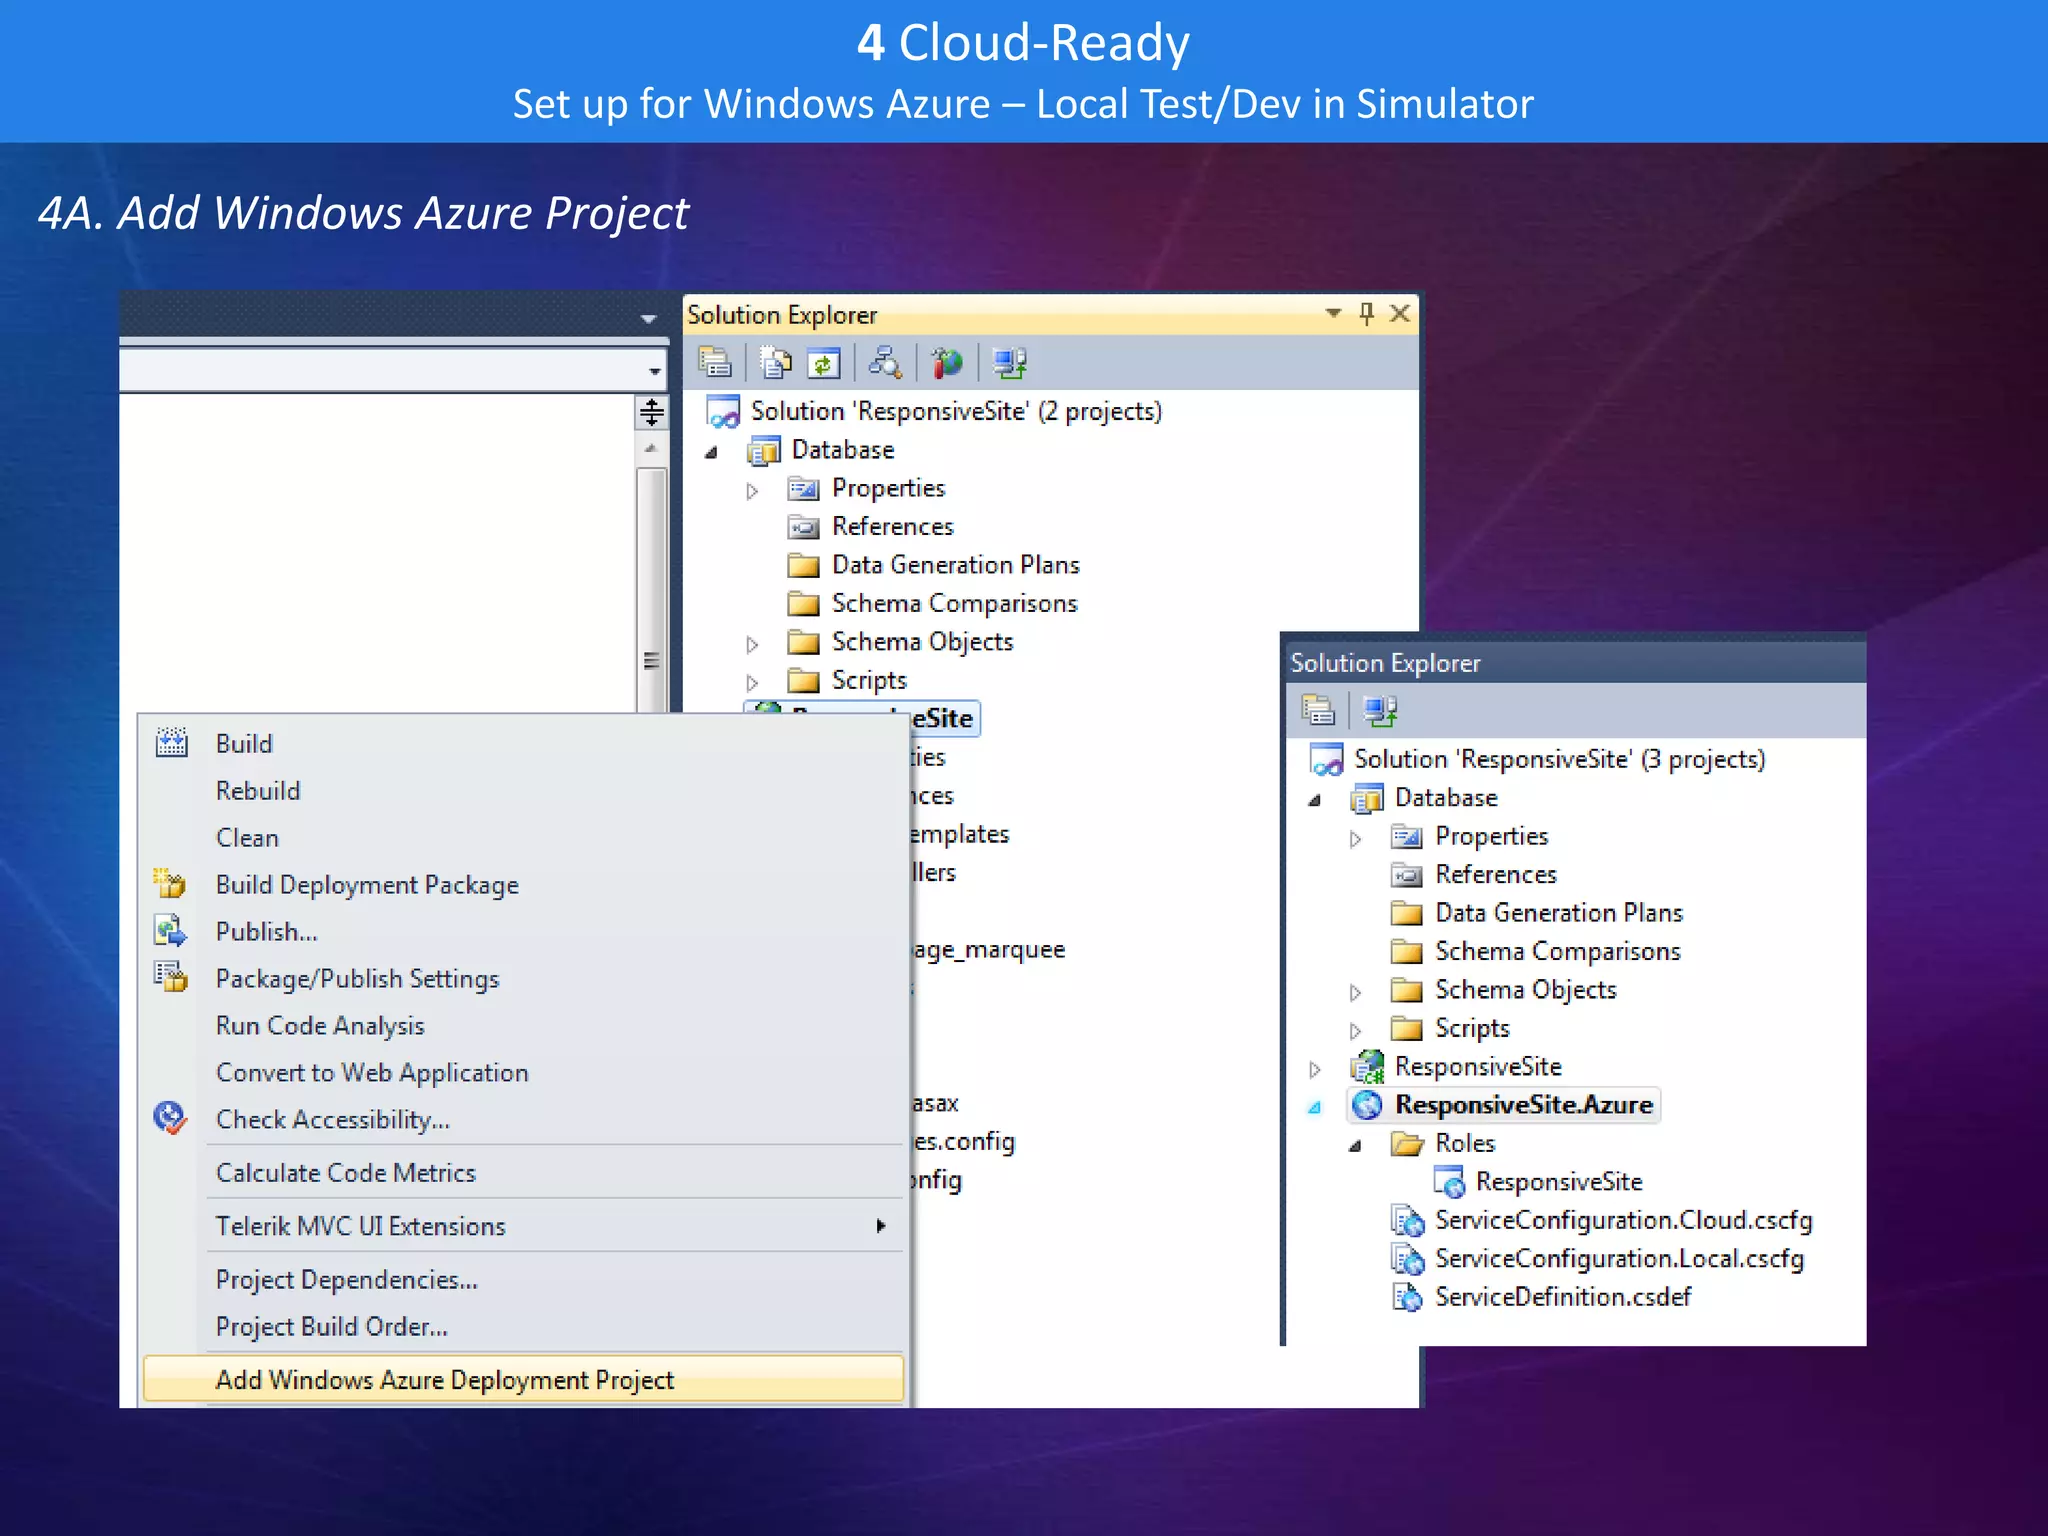Open Window Position dropdown on Solution Explorer title

(x=1333, y=313)
